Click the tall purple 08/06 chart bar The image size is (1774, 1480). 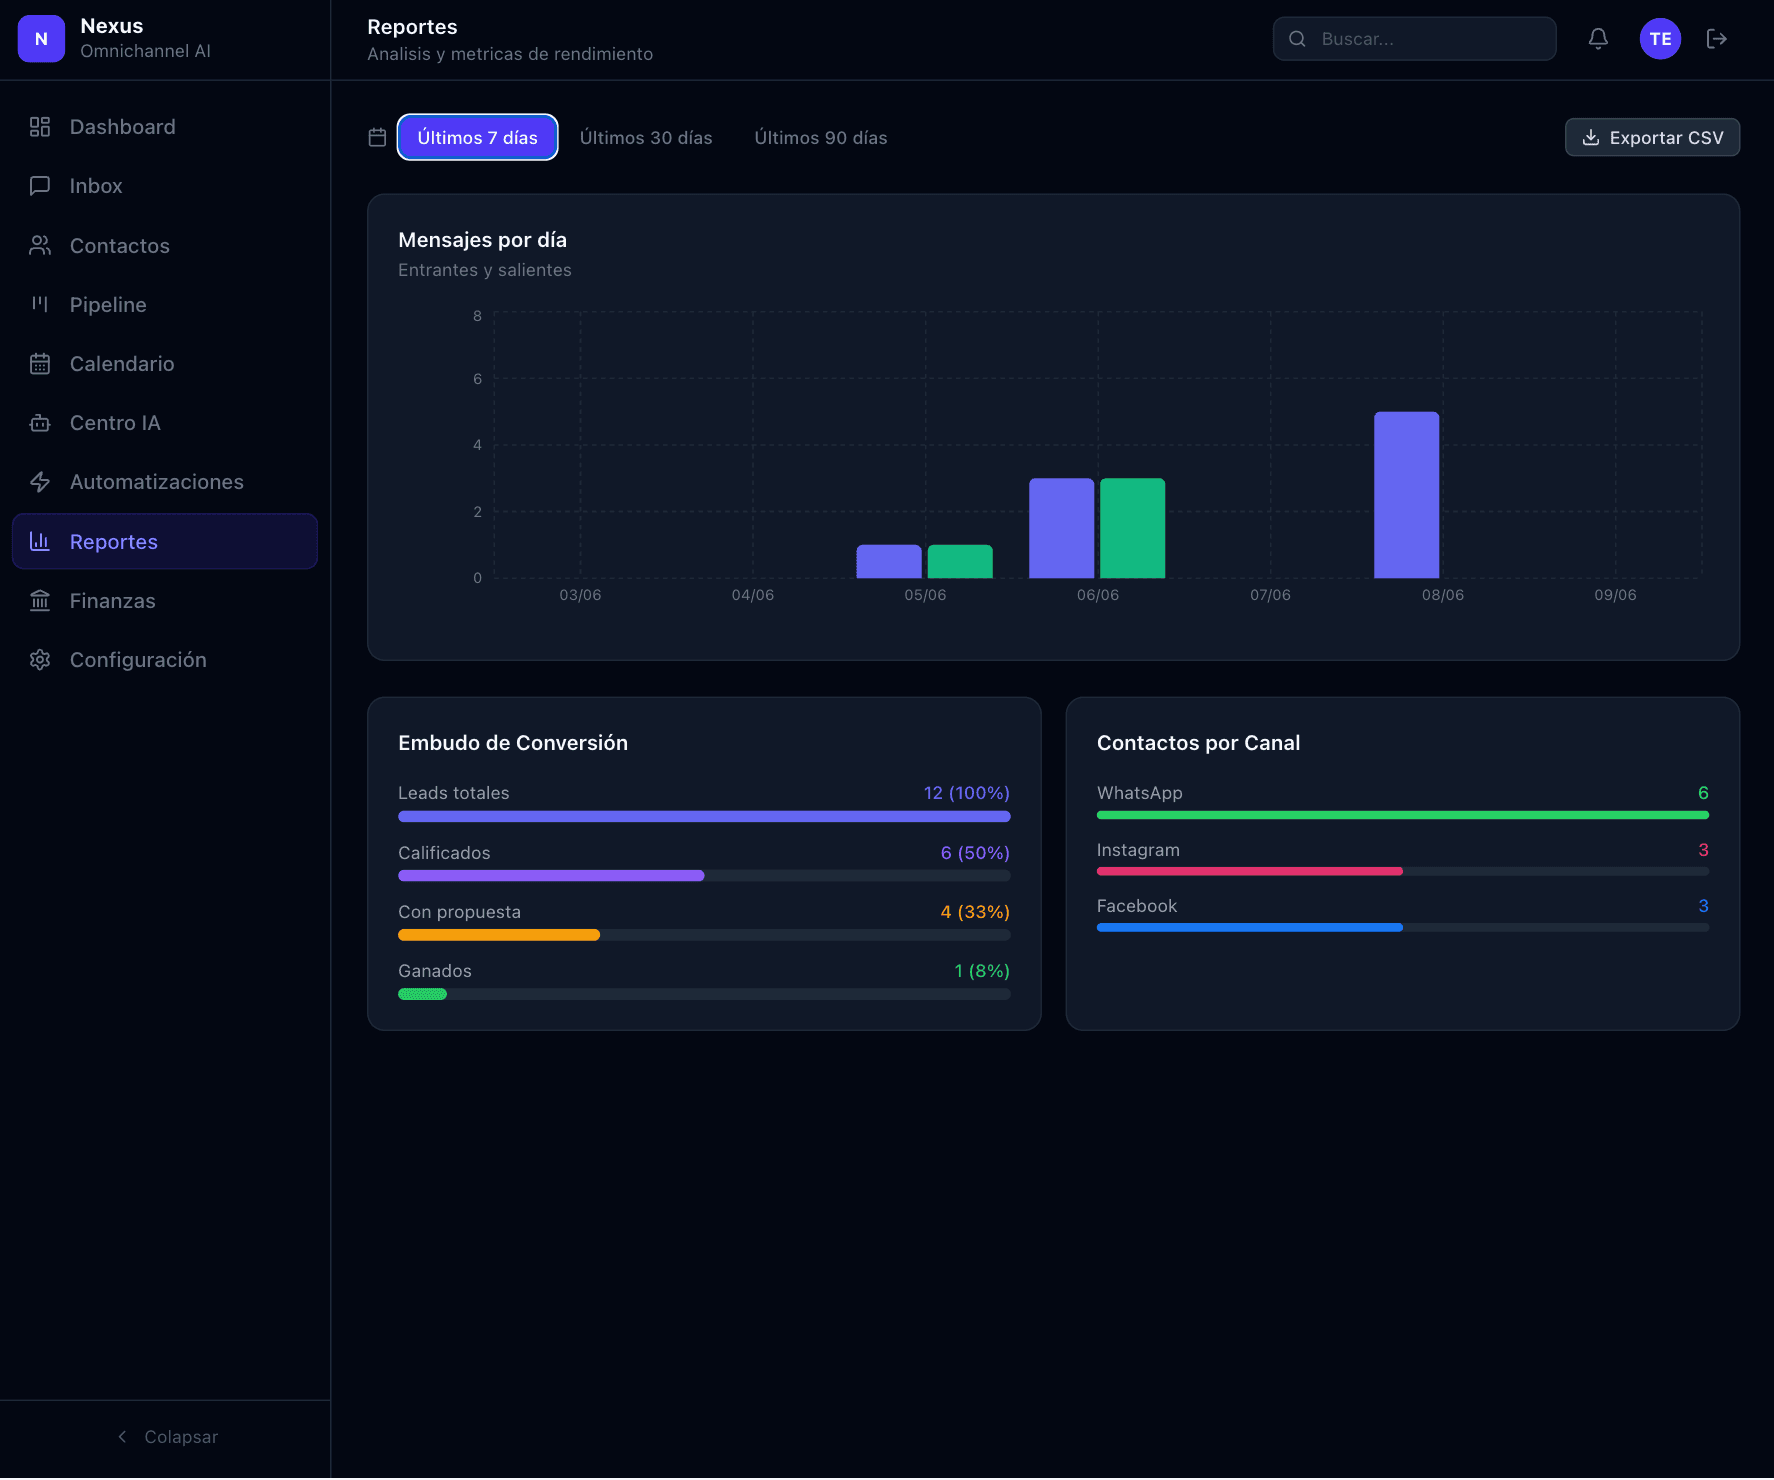[1406, 495]
